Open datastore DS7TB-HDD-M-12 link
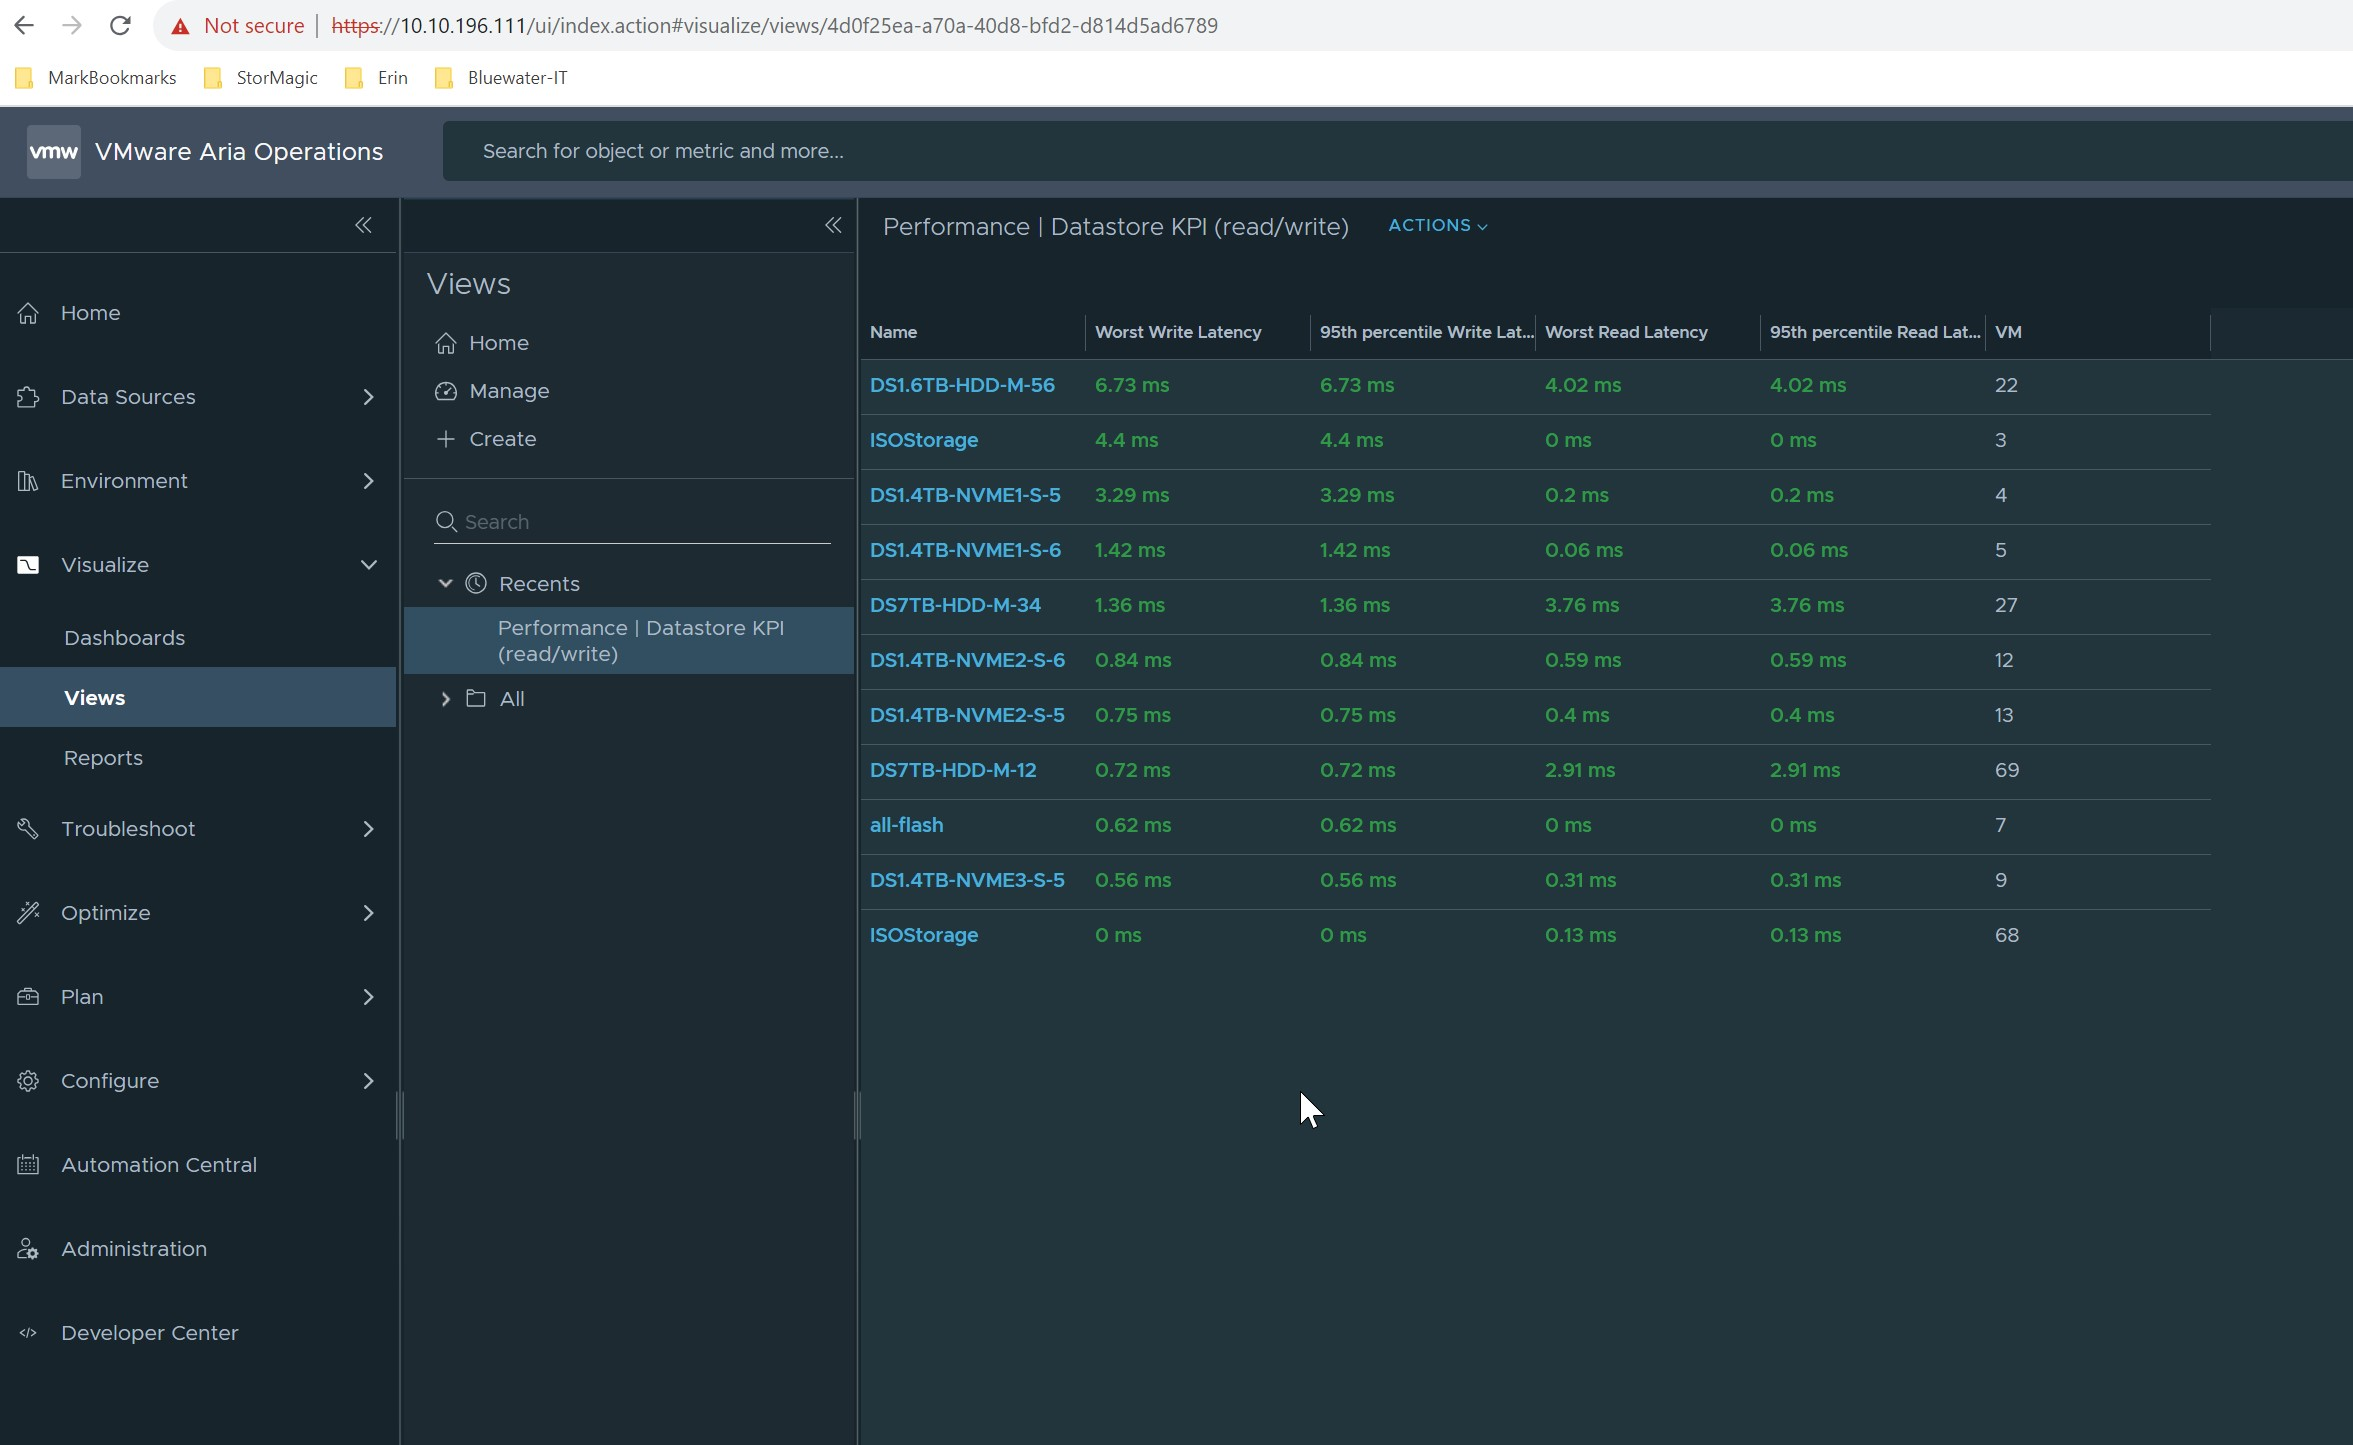Screen dimensions: 2353x1445 click(x=953, y=770)
